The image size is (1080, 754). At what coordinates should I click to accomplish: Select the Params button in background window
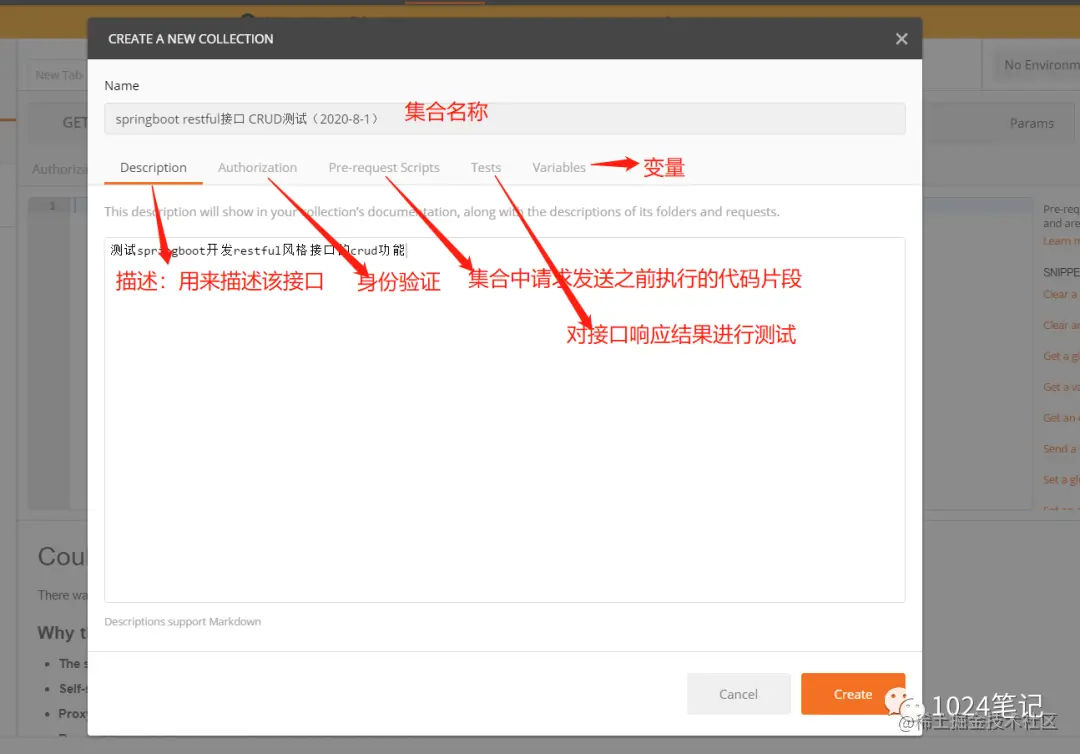tap(1031, 123)
